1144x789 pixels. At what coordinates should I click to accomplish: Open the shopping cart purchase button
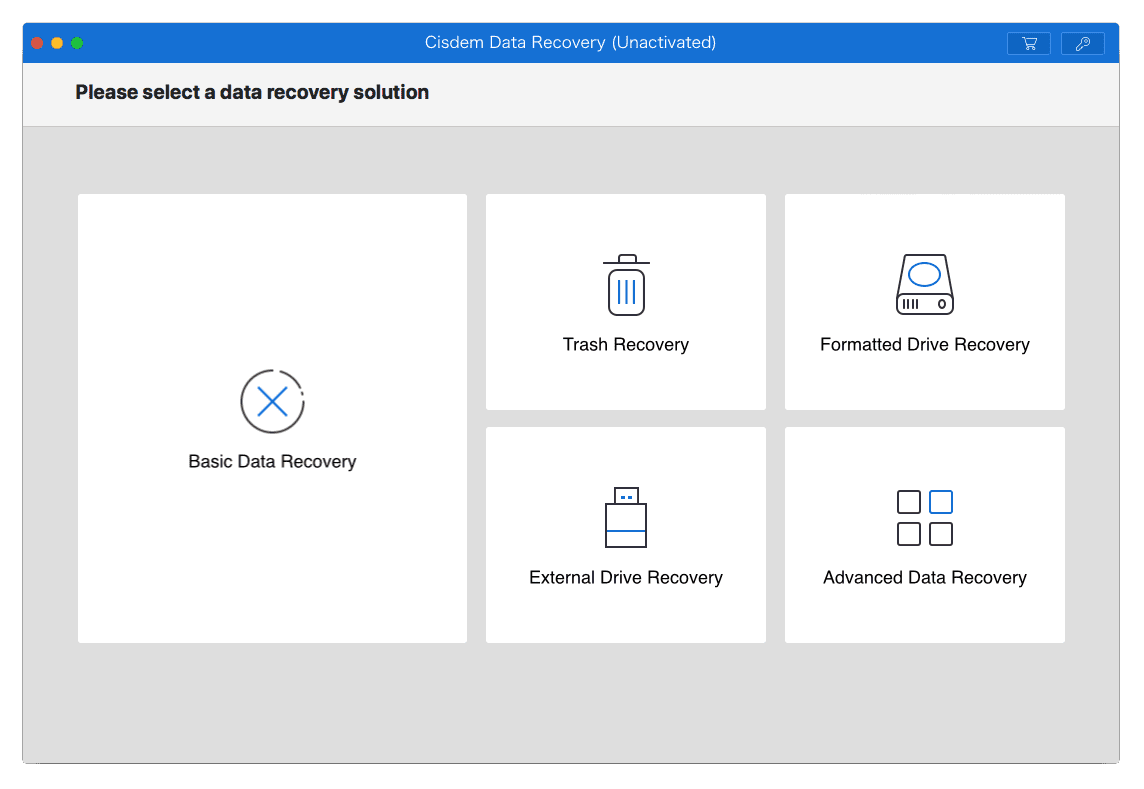click(1028, 44)
